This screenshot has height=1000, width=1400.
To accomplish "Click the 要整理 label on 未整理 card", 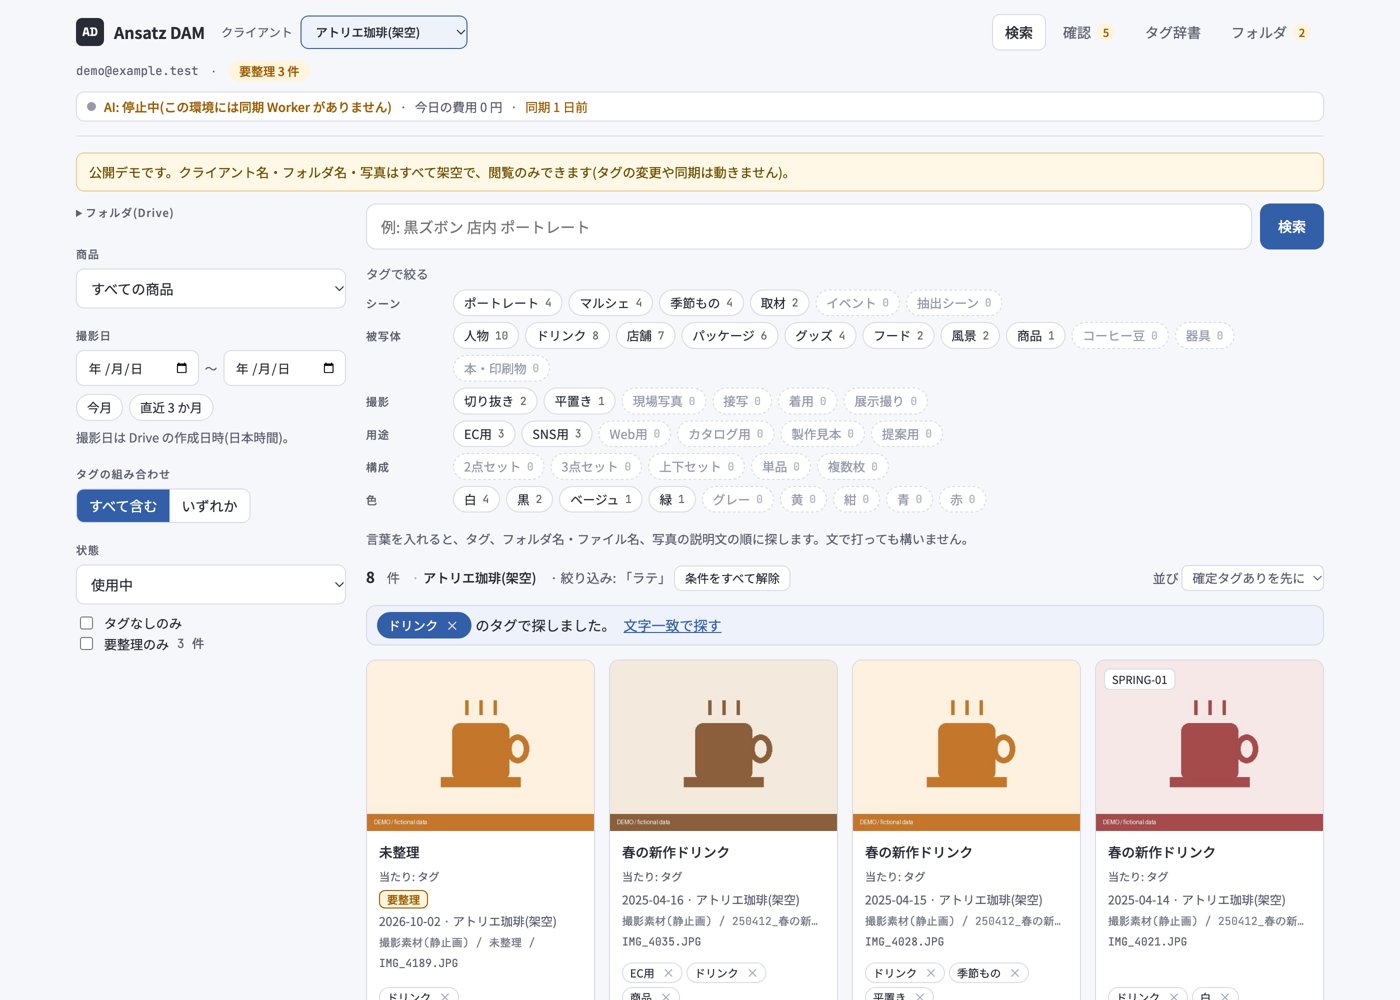I will (403, 900).
